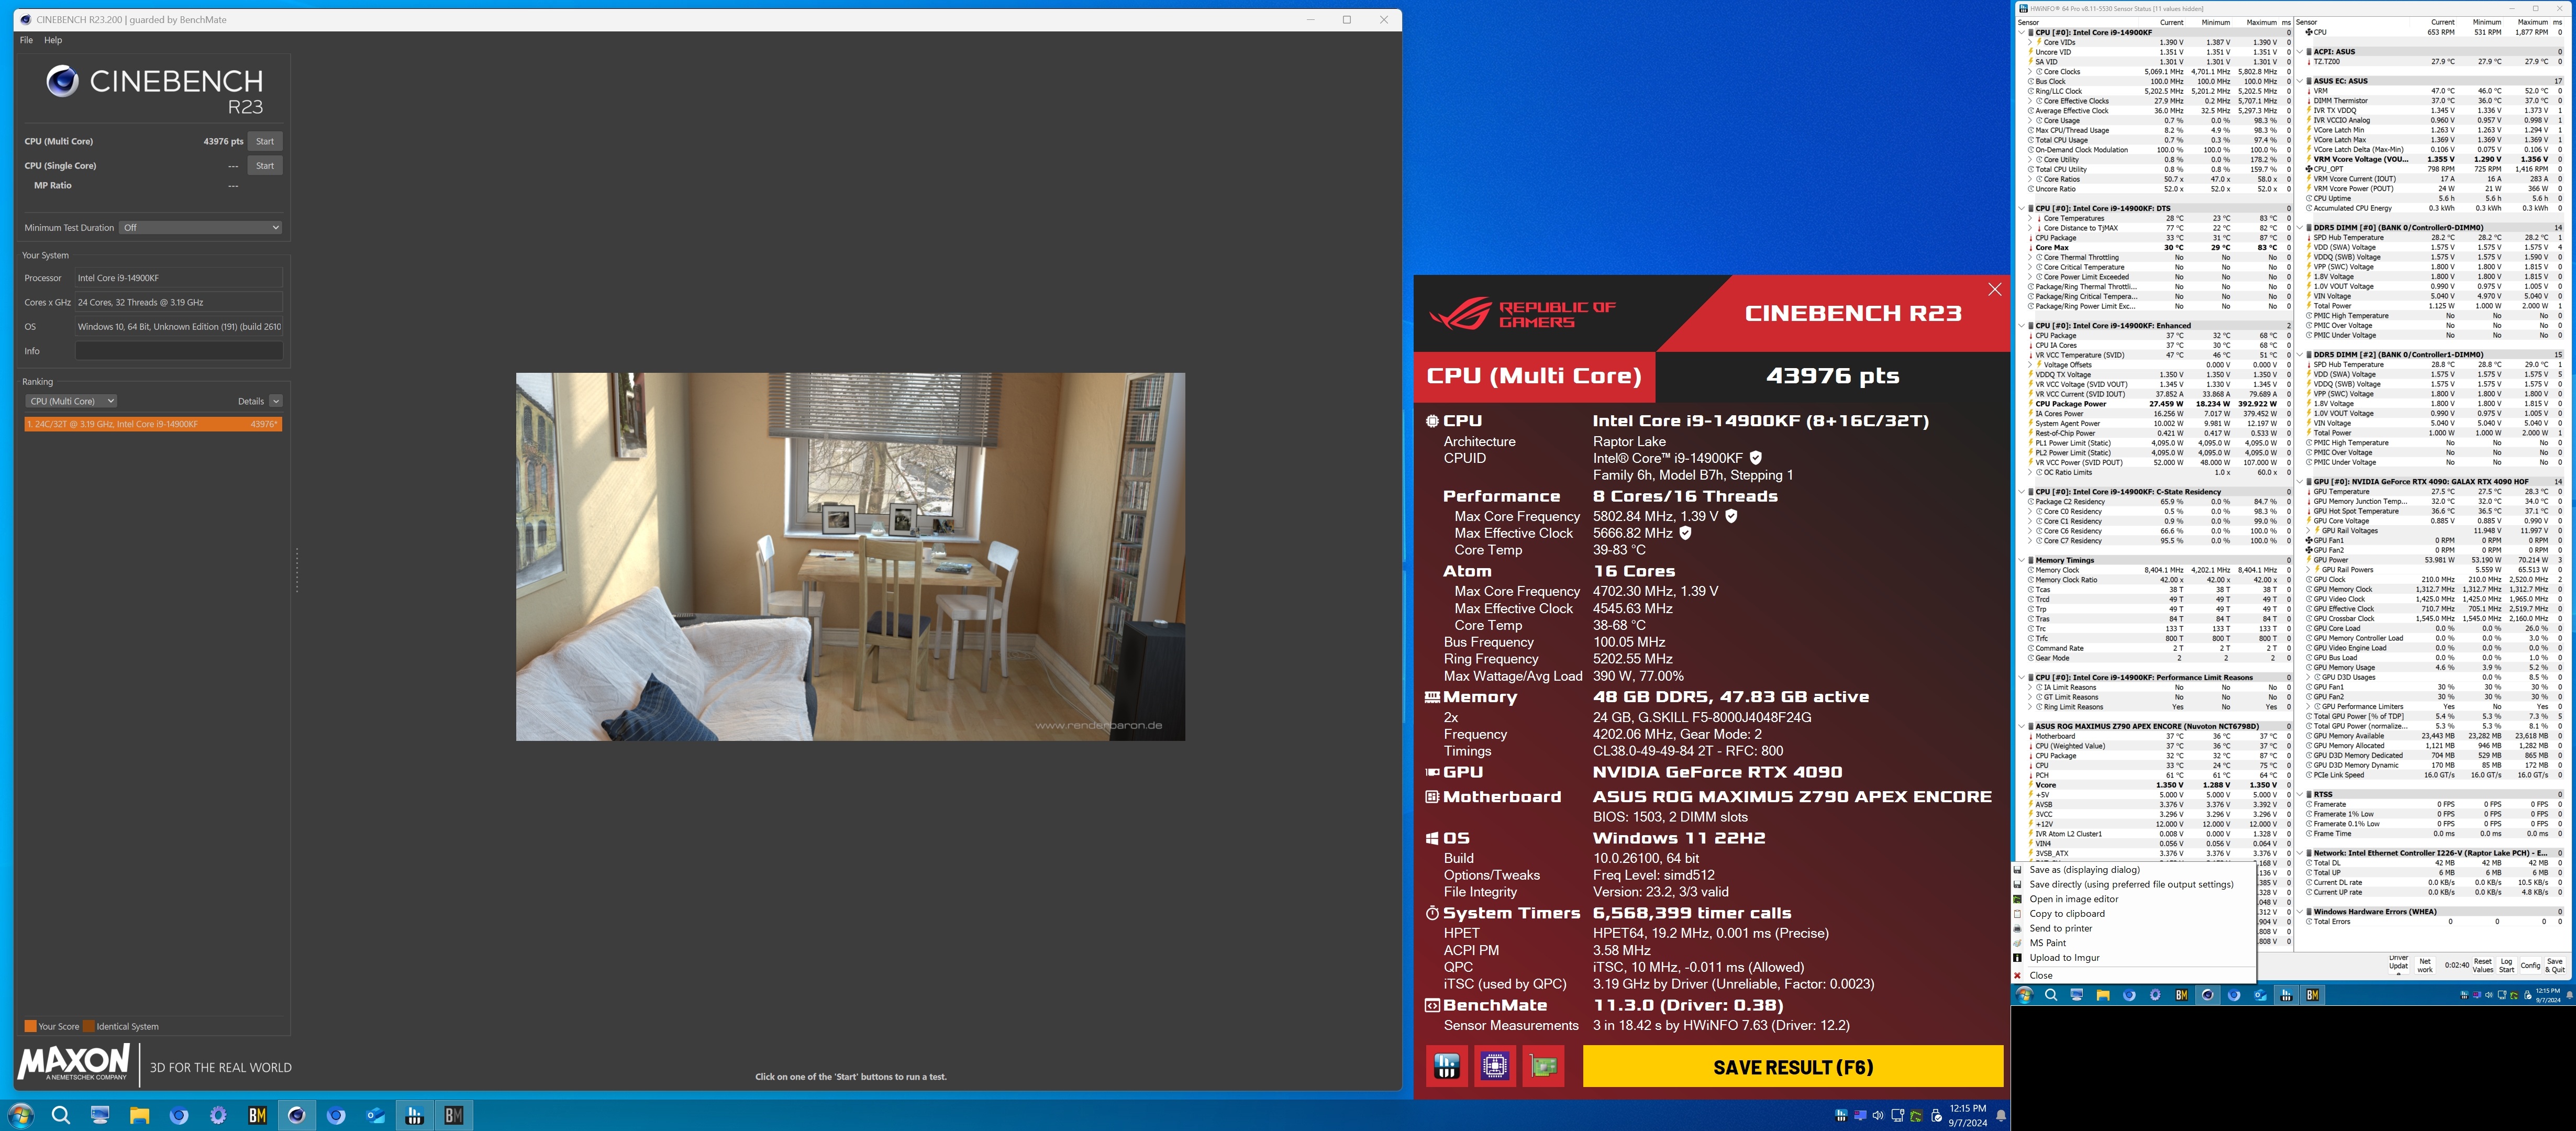Open the Start orb on the second monitor taskbar

pos(2024,995)
